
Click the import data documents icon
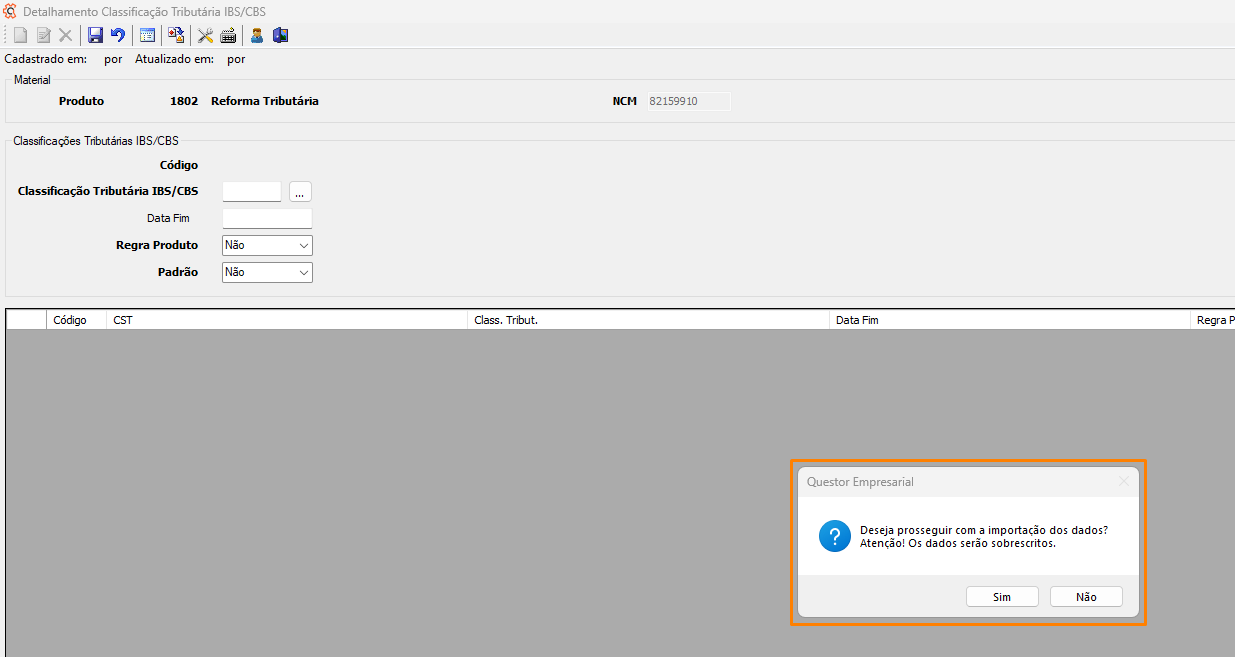point(176,35)
